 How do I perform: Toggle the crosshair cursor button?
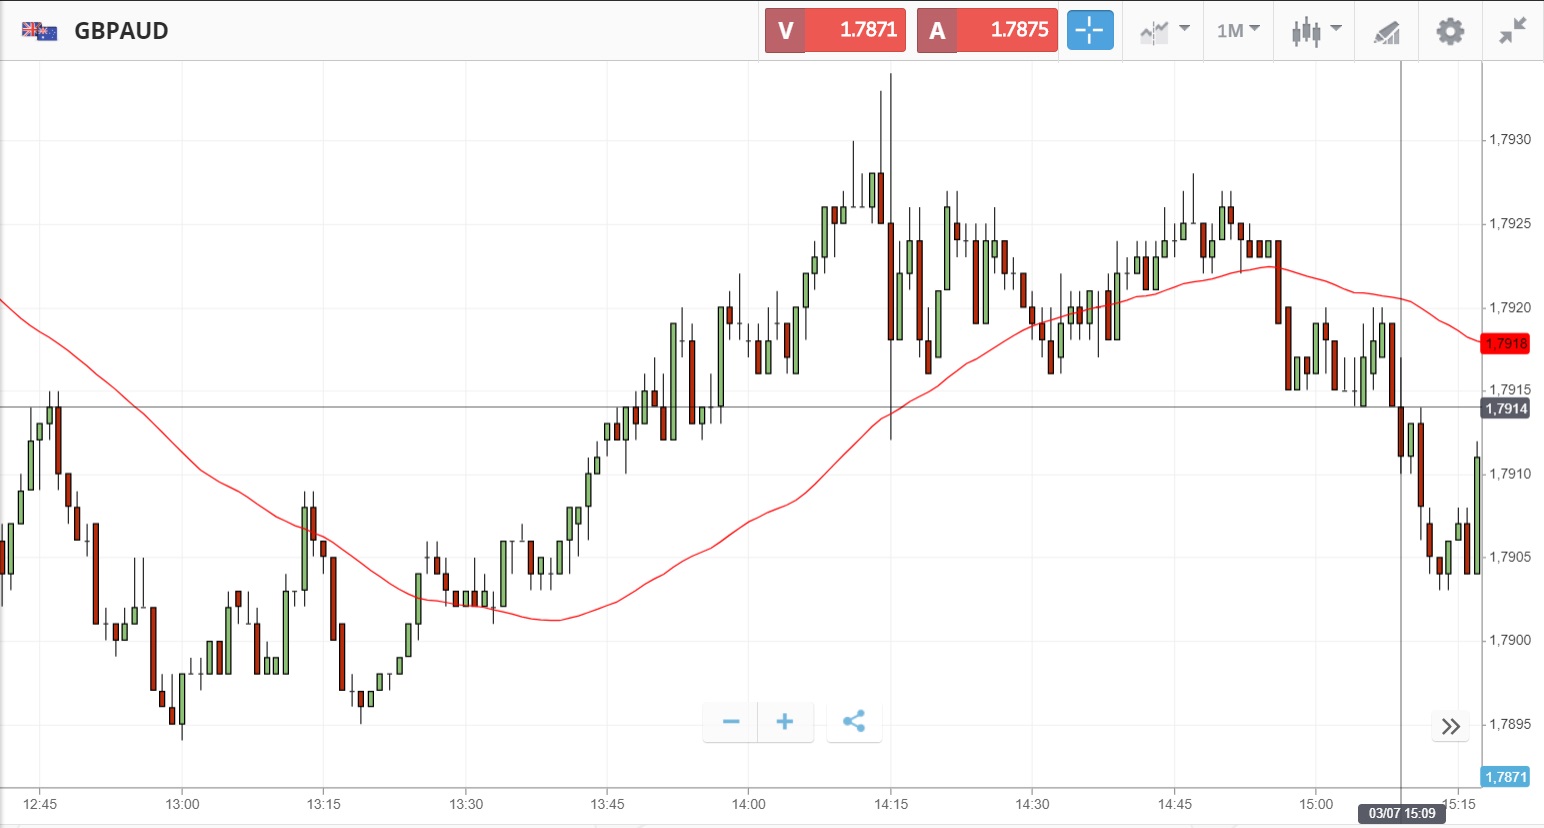1089,31
